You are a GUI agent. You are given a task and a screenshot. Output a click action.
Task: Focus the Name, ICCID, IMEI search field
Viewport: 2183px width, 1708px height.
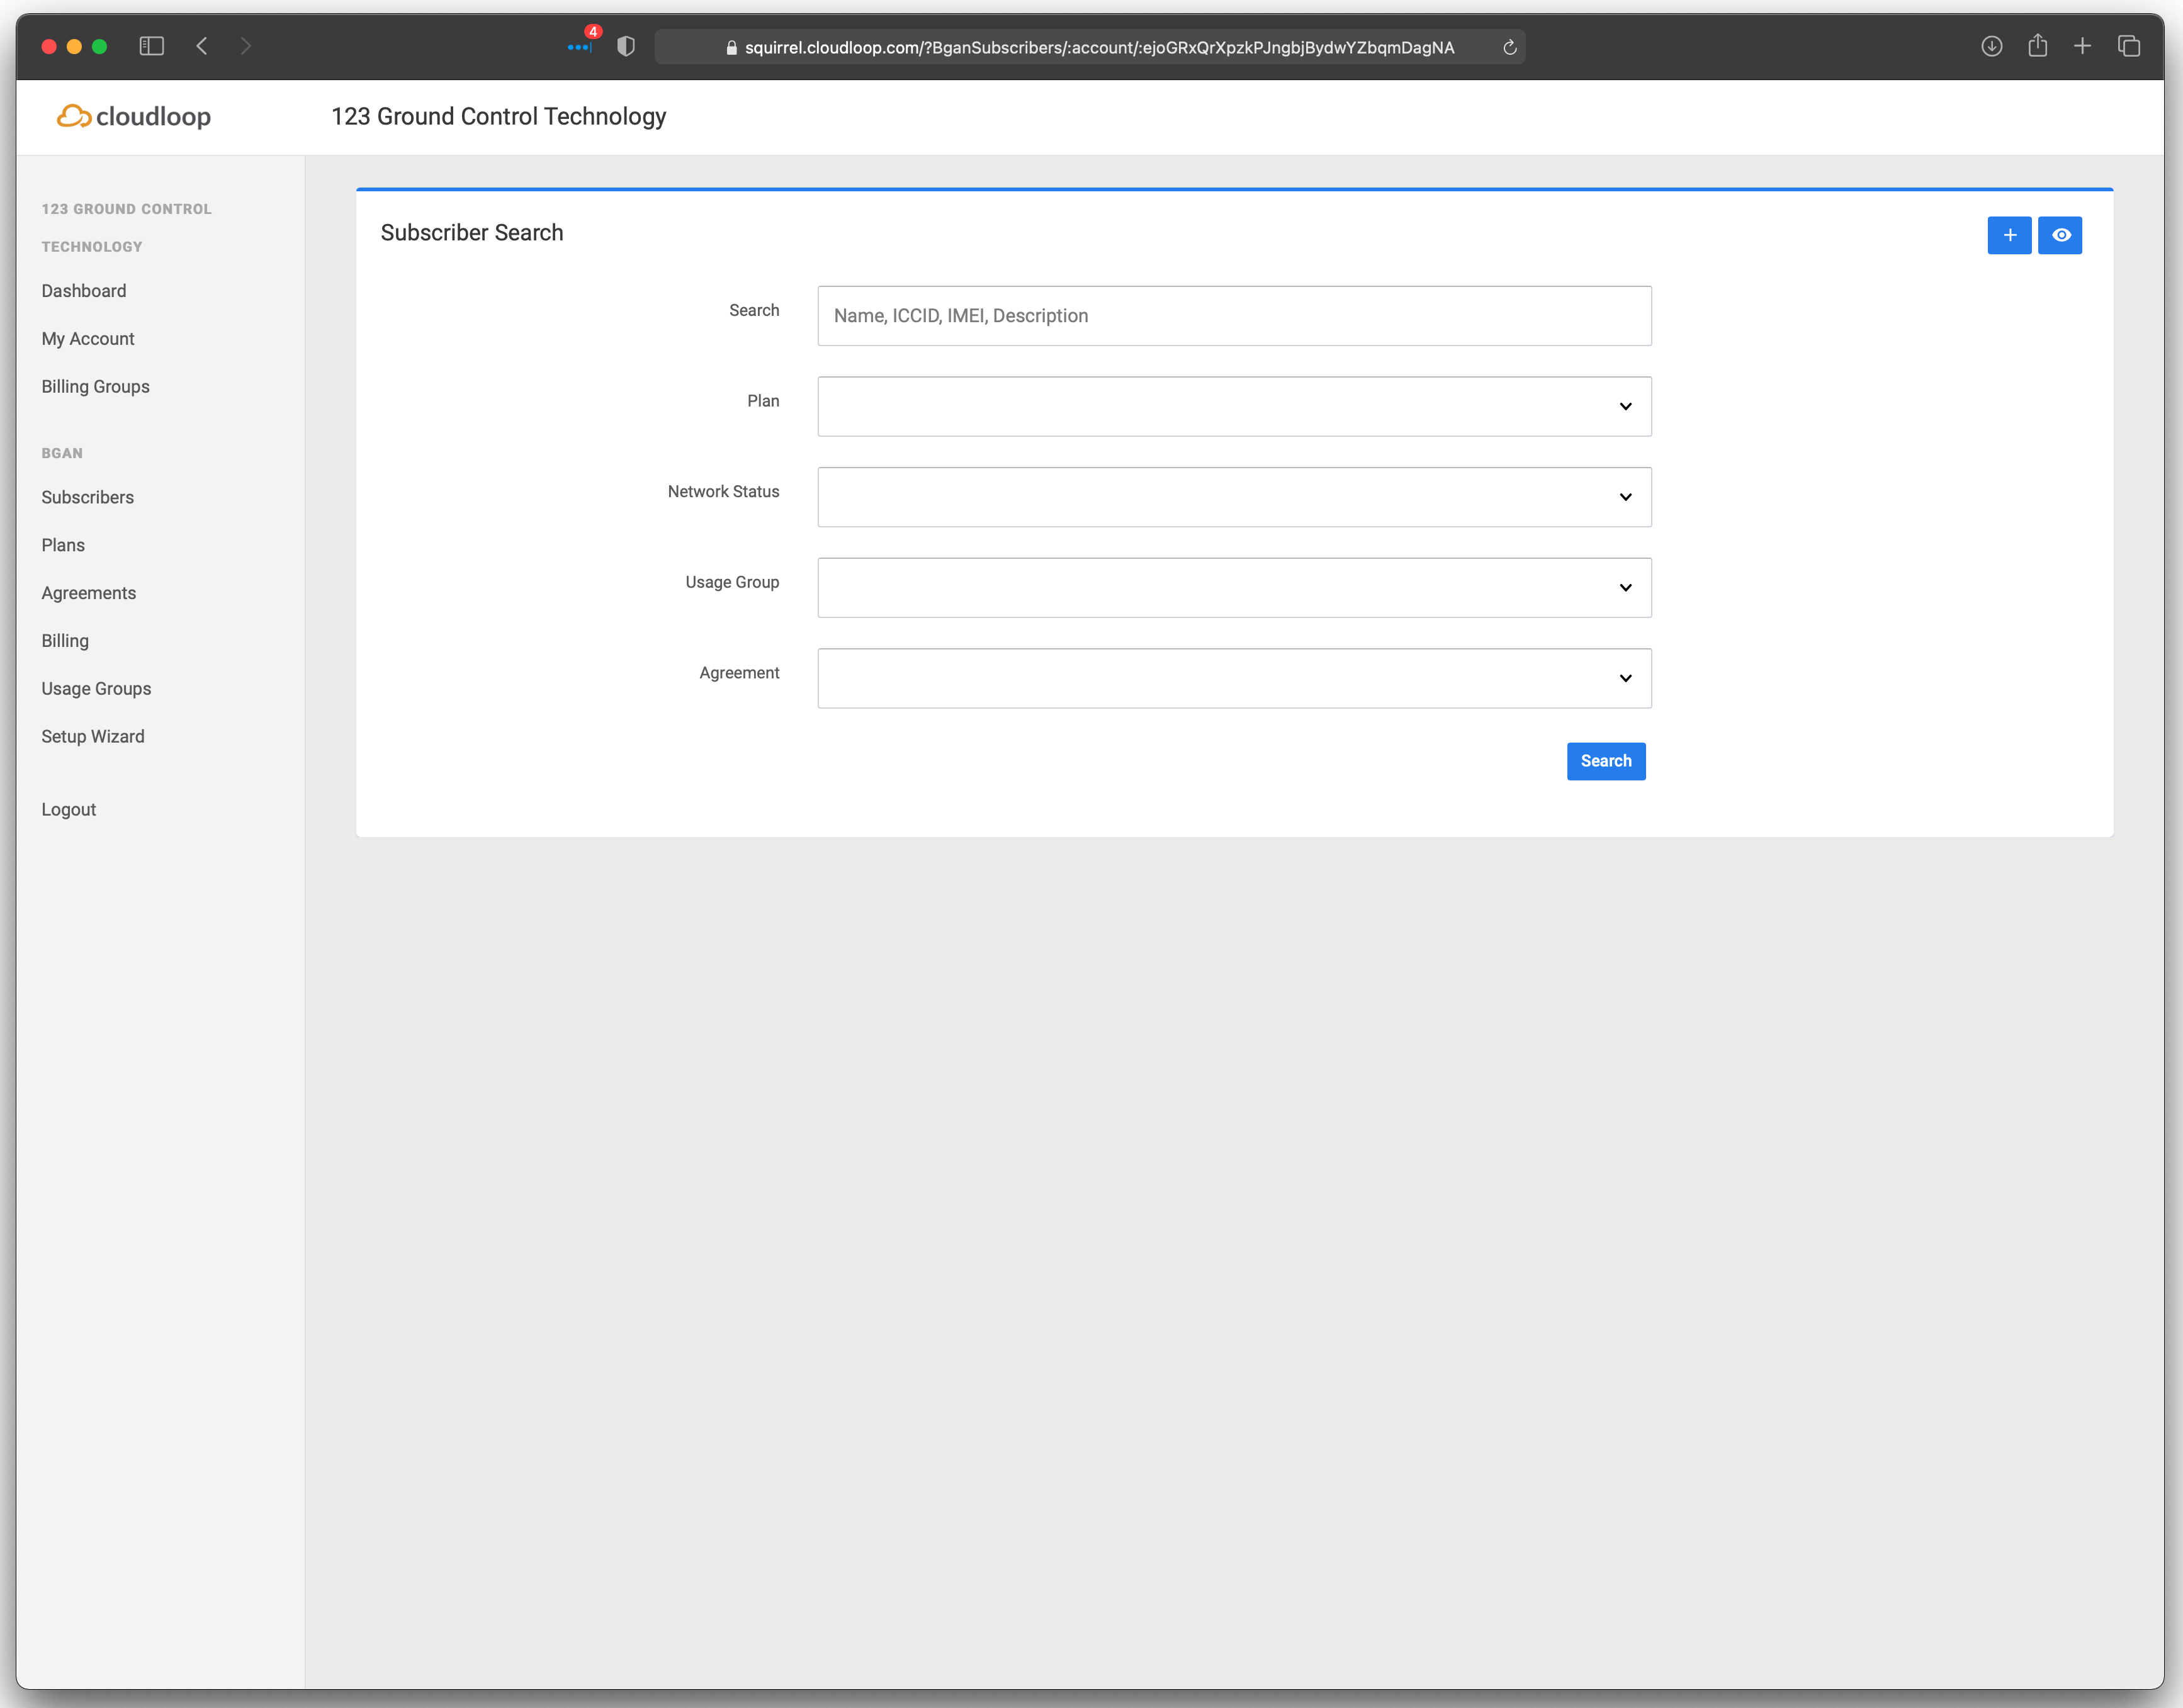coord(1233,316)
